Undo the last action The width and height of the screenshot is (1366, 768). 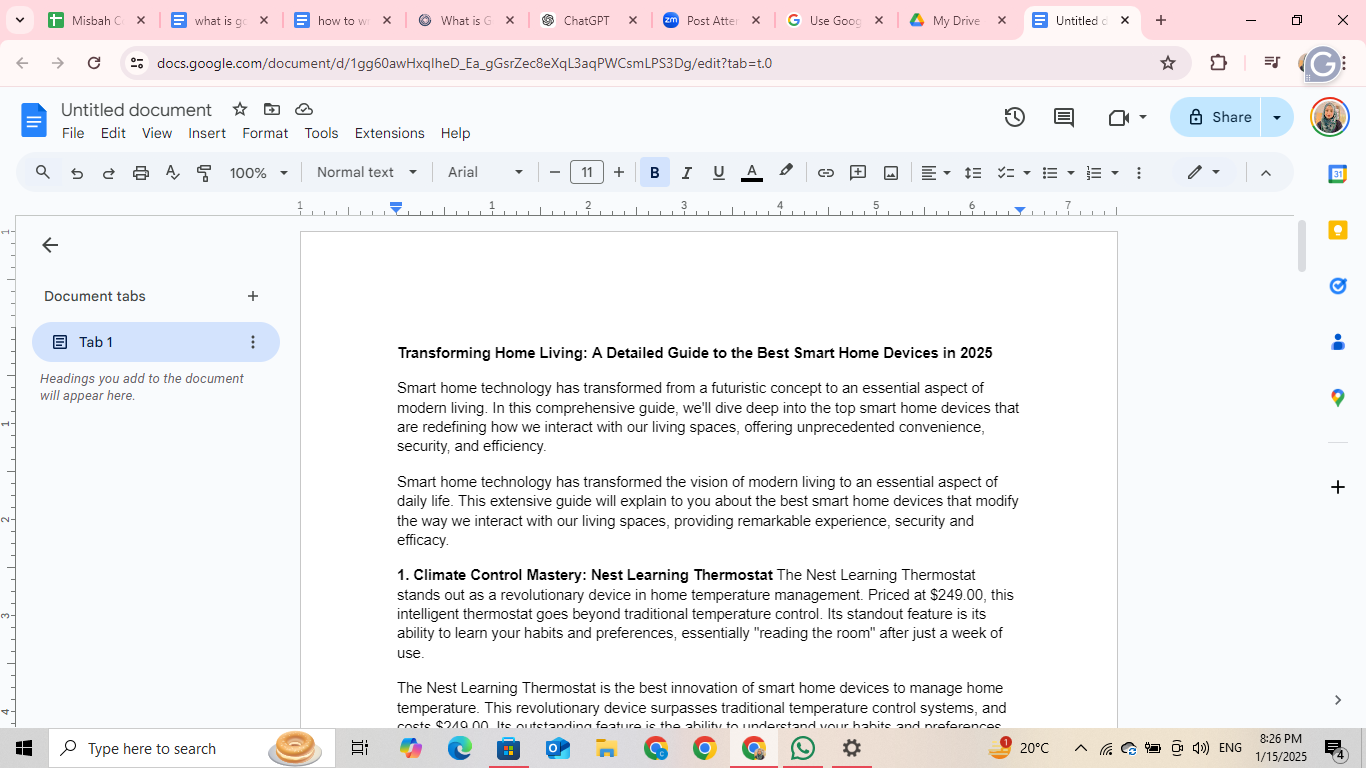(x=77, y=173)
